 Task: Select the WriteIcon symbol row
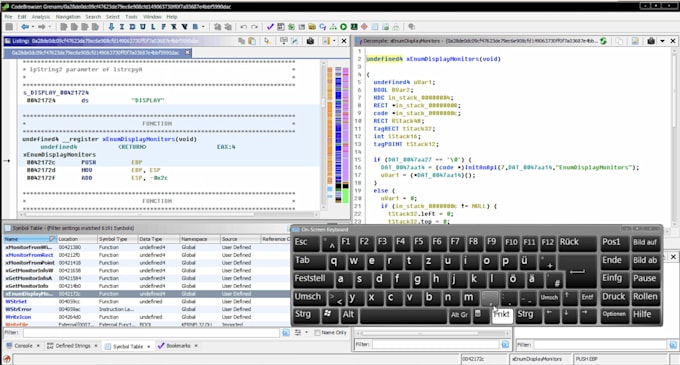146,317
